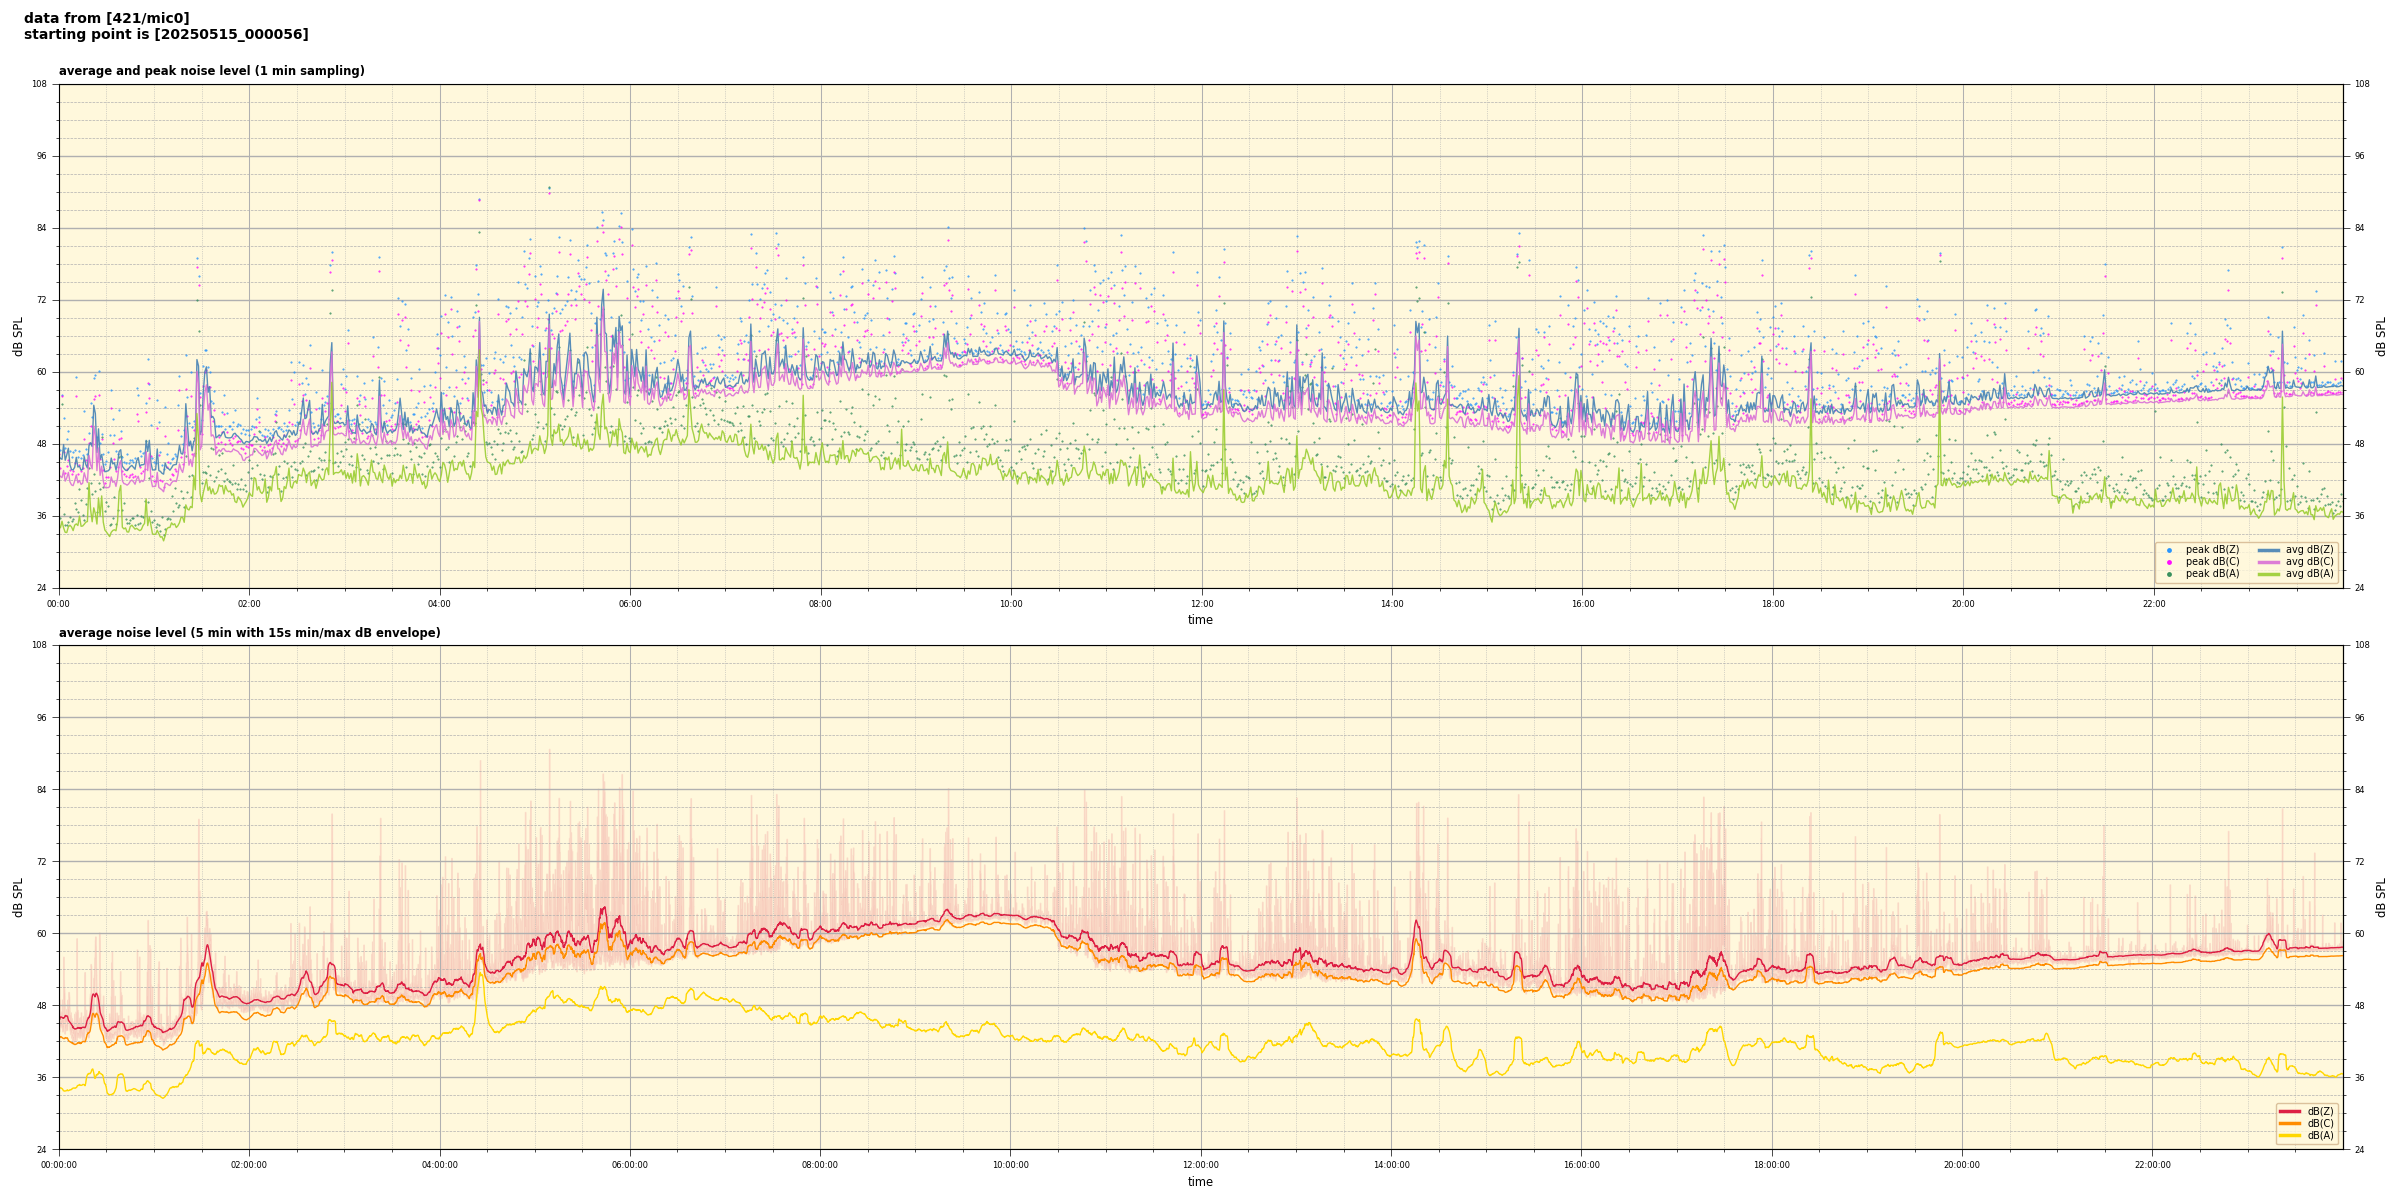Click the avg dB(Z) legend line

(2268, 550)
